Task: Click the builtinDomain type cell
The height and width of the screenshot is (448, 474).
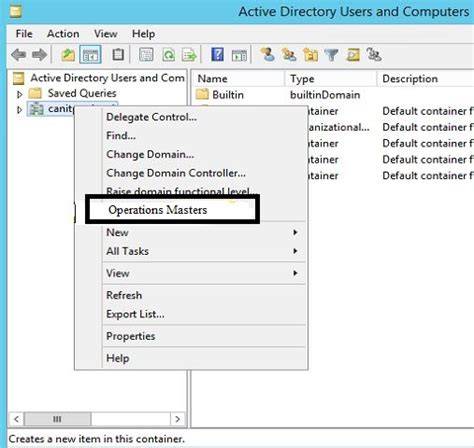Action: pos(325,95)
